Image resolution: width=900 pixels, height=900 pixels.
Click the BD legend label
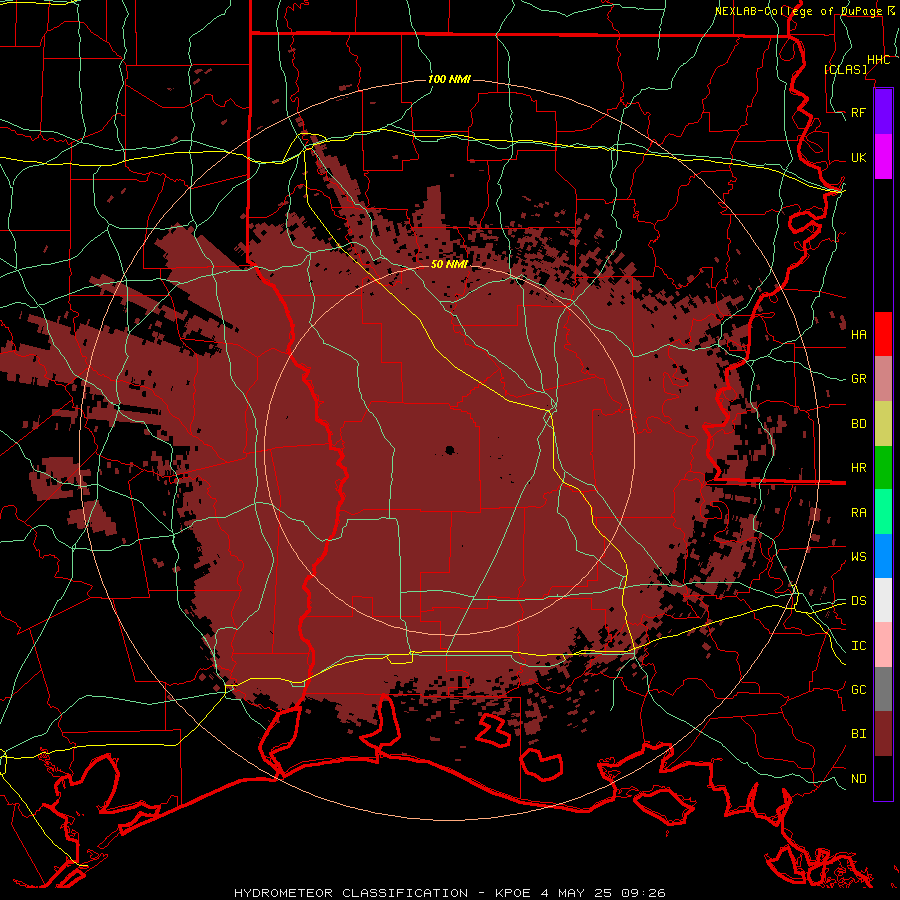pos(858,424)
